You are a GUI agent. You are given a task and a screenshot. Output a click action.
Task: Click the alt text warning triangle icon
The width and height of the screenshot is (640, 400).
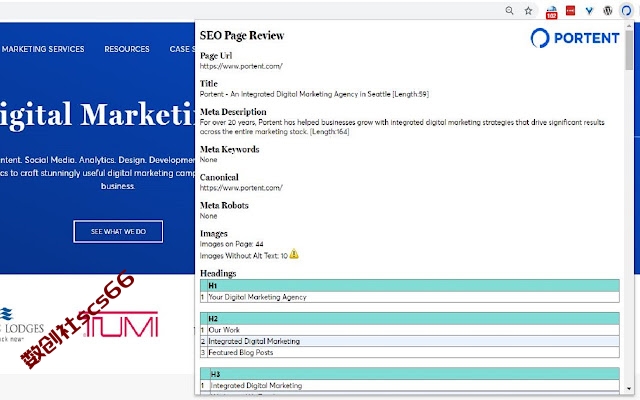[294, 254]
